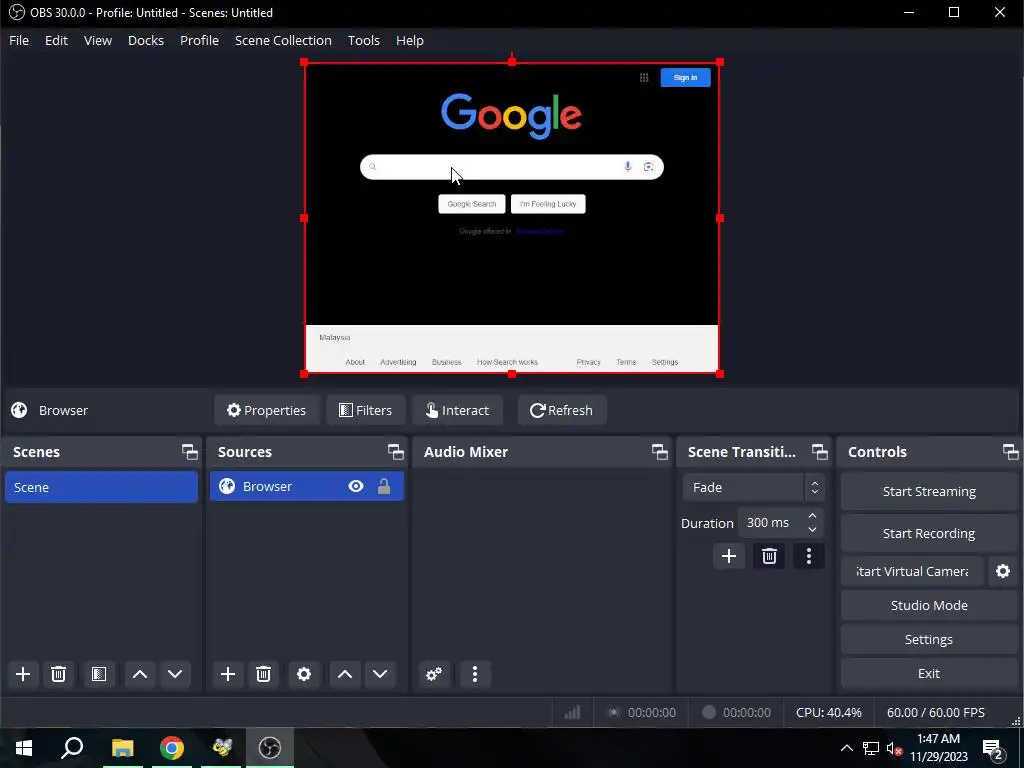Decrease transition duration with down arrow
The width and height of the screenshot is (1024, 768).
[x=812, y=530]
